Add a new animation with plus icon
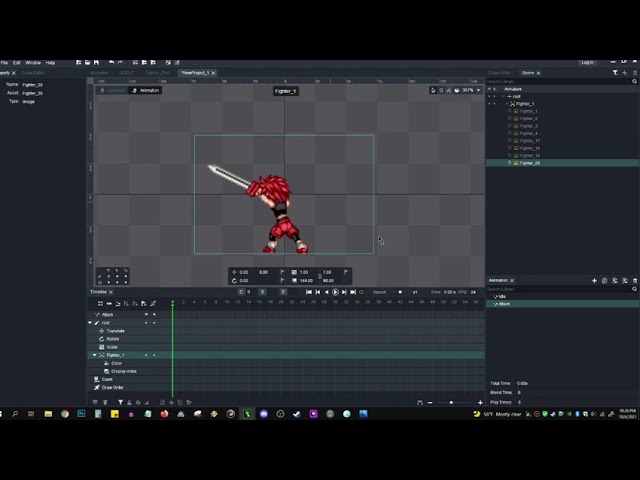This screenshot has height=480, width=640. point(594,280)
